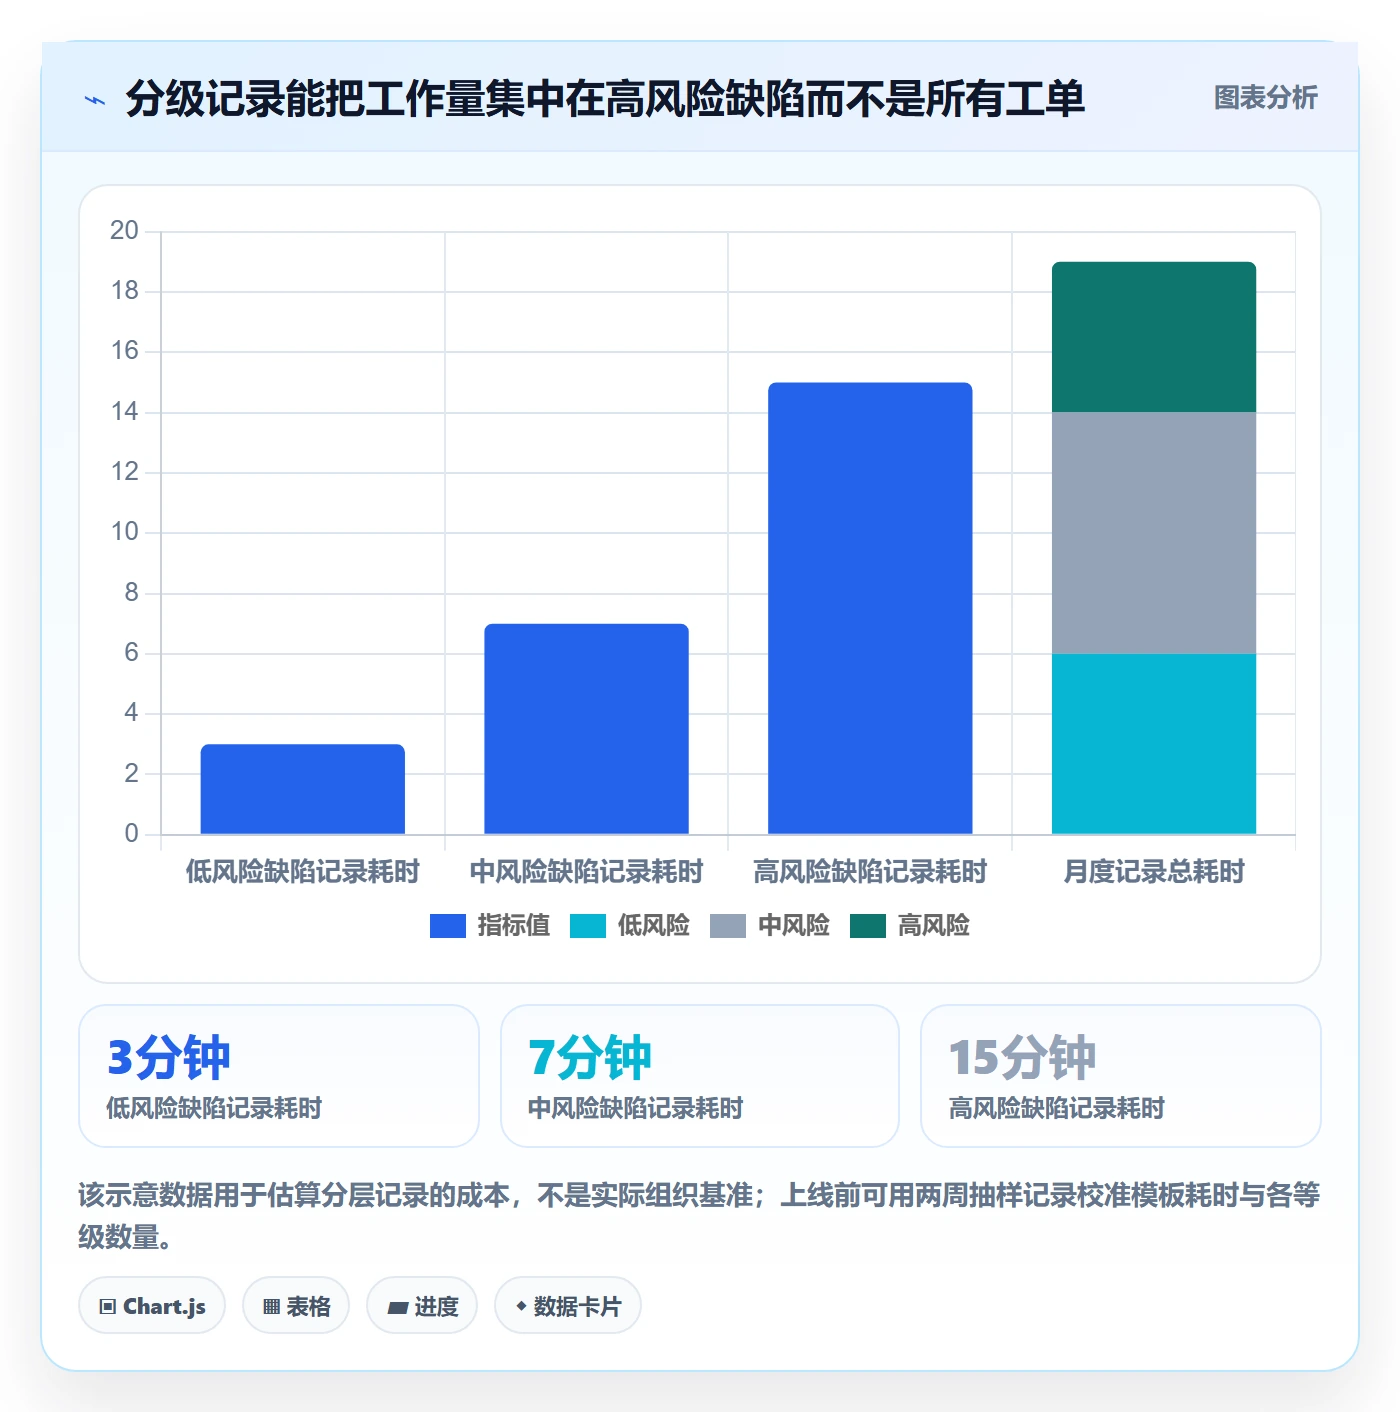The height and width of the screenshot is (1412, 1400).
Task: Click the Chart.js tag icon
Action: point(108,1306)
